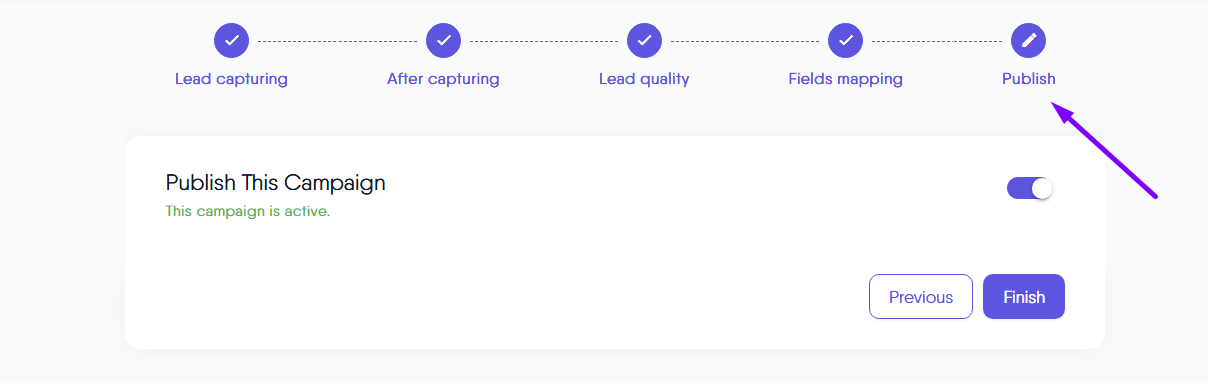Open the Lead quality checkmark step icon
This screenshot has height=383, width=1208.
pos(644,41)
